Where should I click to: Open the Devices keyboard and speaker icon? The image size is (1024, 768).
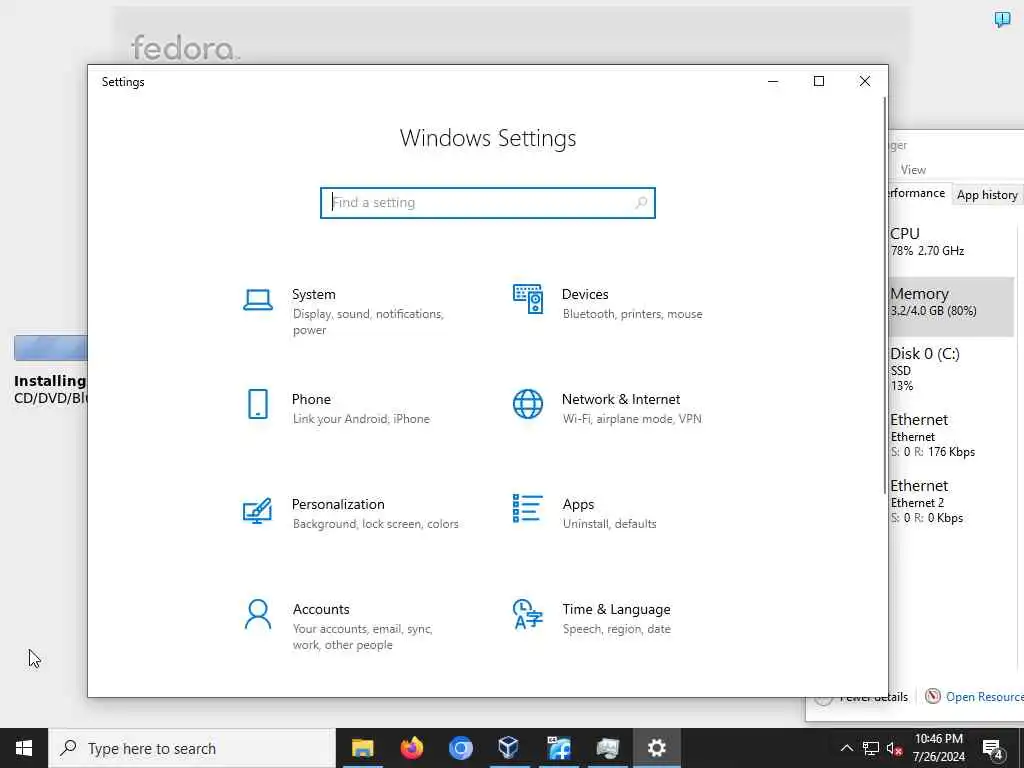coord(528,299)
